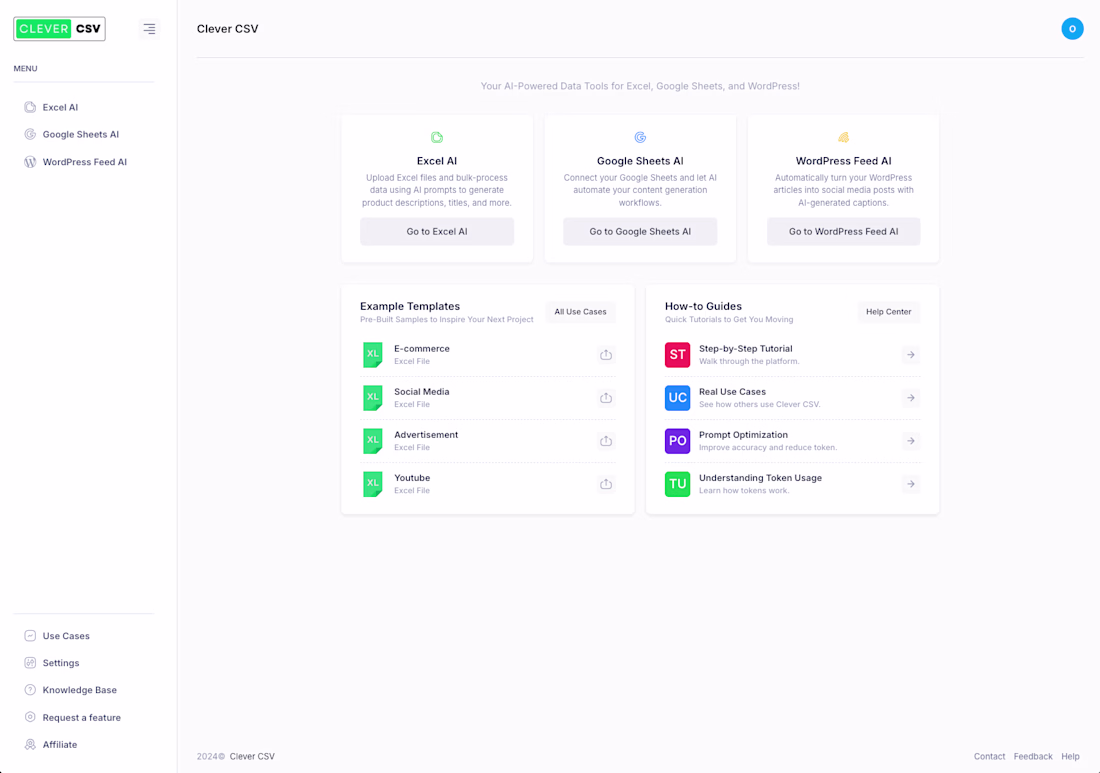This screenshot has width=1100, height=773.
Task: Click the upload icon for Social Media template
Action: (x=606, y=398)
